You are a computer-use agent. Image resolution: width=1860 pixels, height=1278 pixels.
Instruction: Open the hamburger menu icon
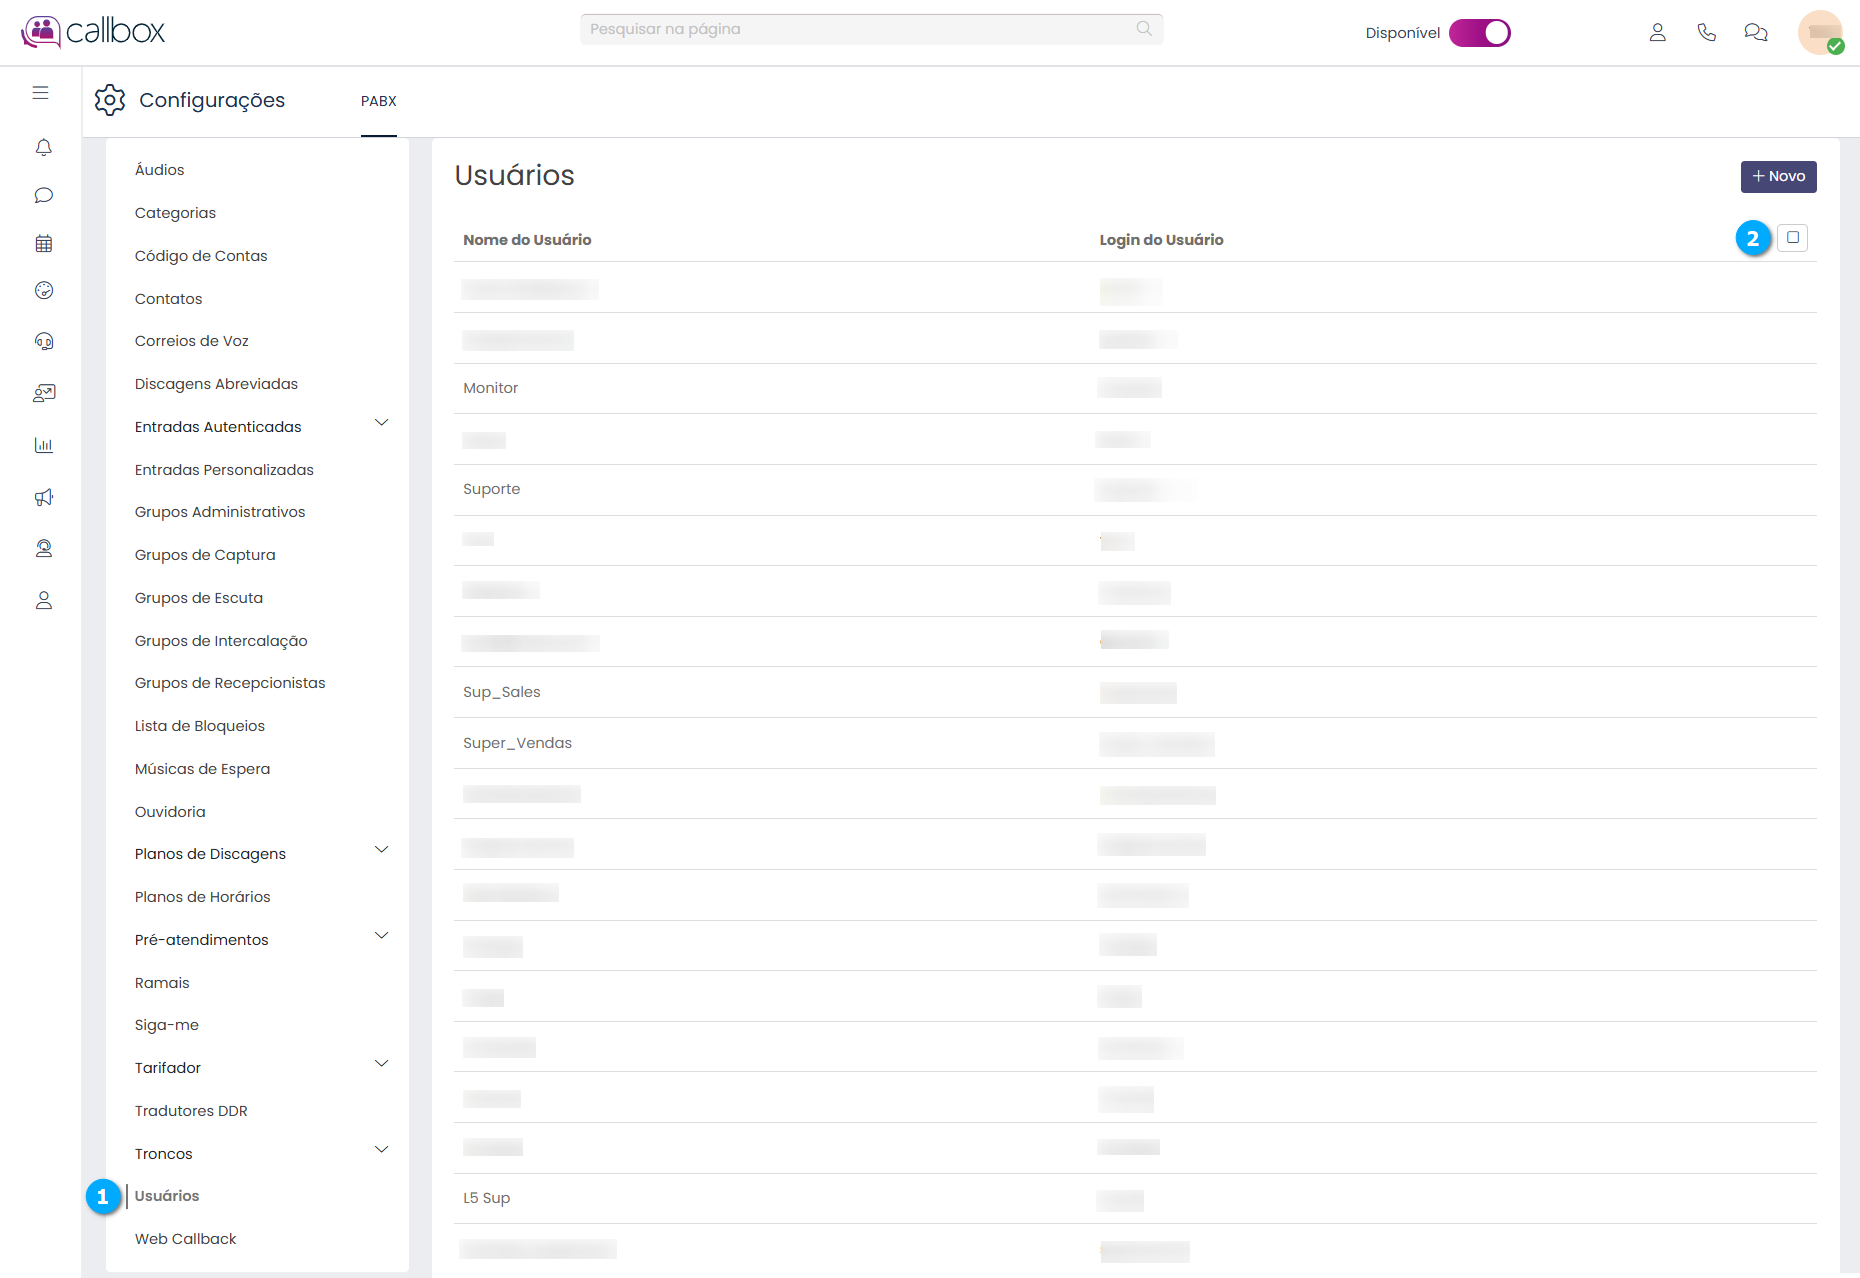(x=41, y=93)
